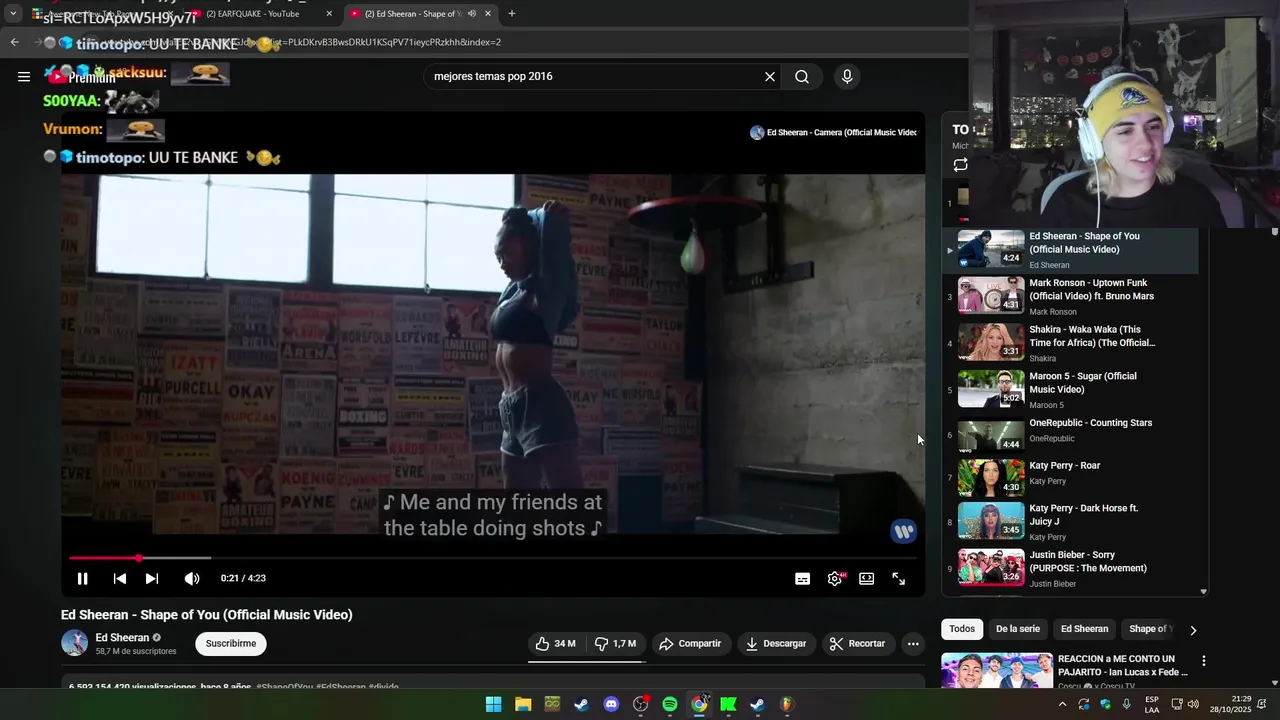Click the playlist panel scrollbar thumb

[x=1274, y=231]
